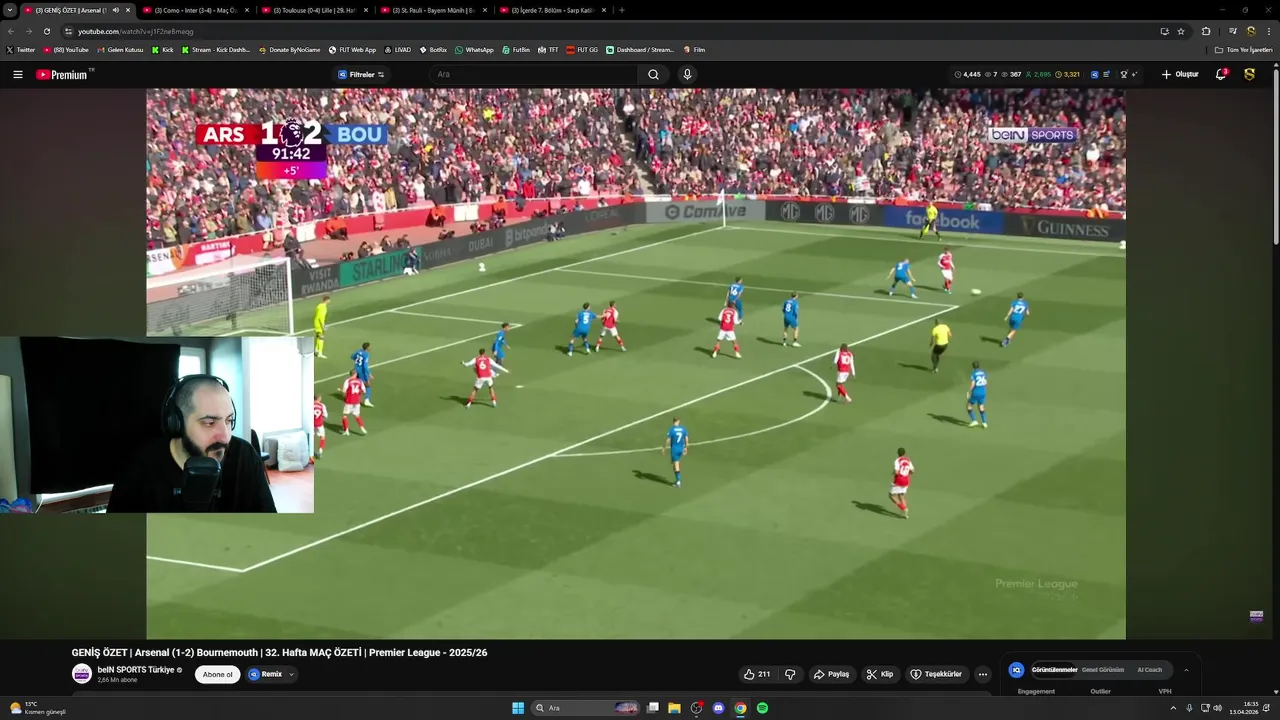Open the Filtreler filter button
Screen dimensions: 1280x720
[x=361, y=74]
